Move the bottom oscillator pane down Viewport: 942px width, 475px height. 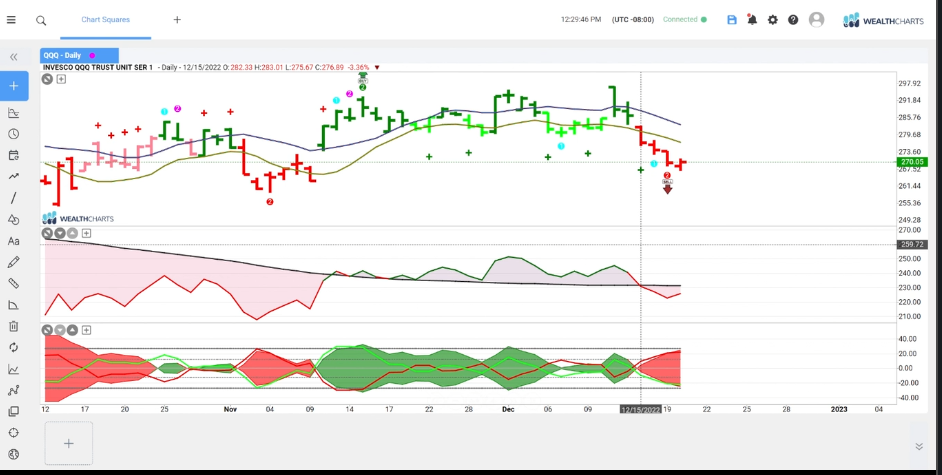point(60,330)
